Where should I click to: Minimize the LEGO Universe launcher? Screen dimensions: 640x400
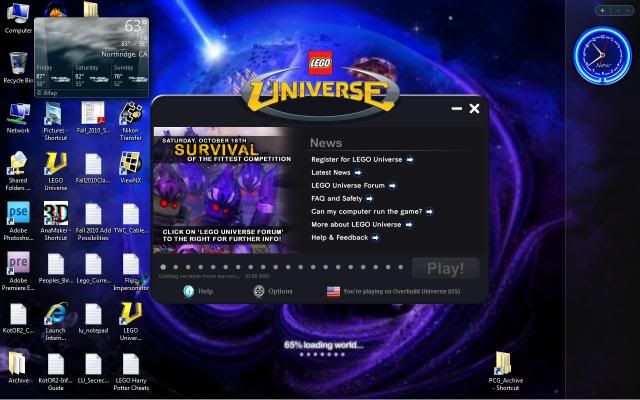[457, 108]
